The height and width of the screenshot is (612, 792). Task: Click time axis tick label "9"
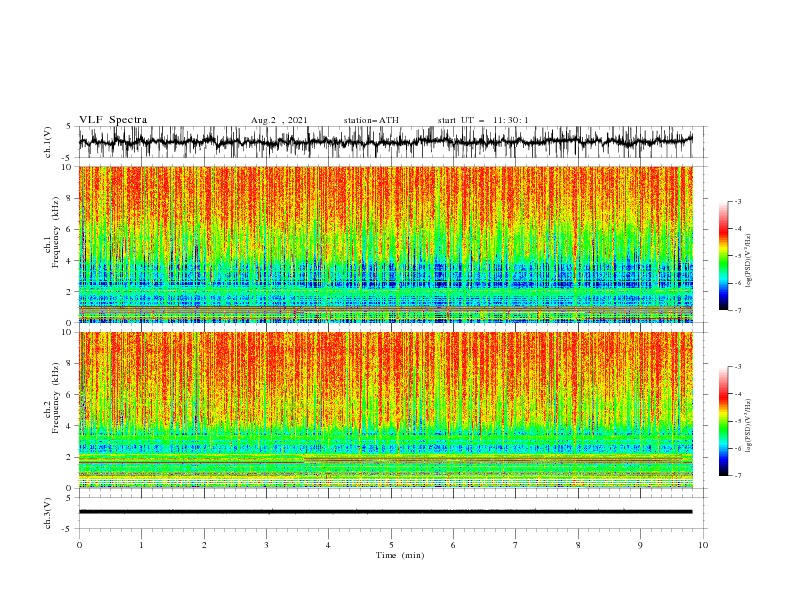(x=640, y=545)
